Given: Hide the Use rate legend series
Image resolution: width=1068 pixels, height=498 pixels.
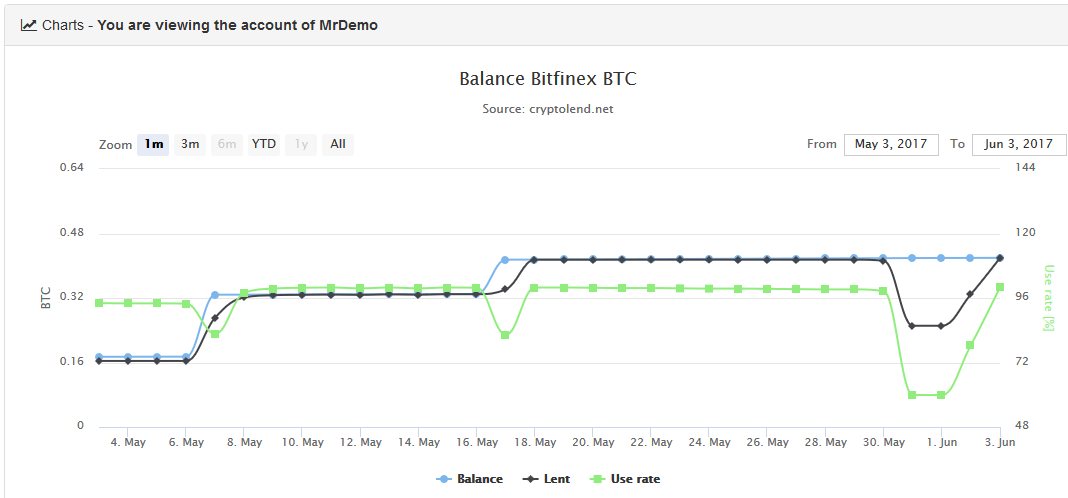Looking at the screenshot, I should coord(626,479).
